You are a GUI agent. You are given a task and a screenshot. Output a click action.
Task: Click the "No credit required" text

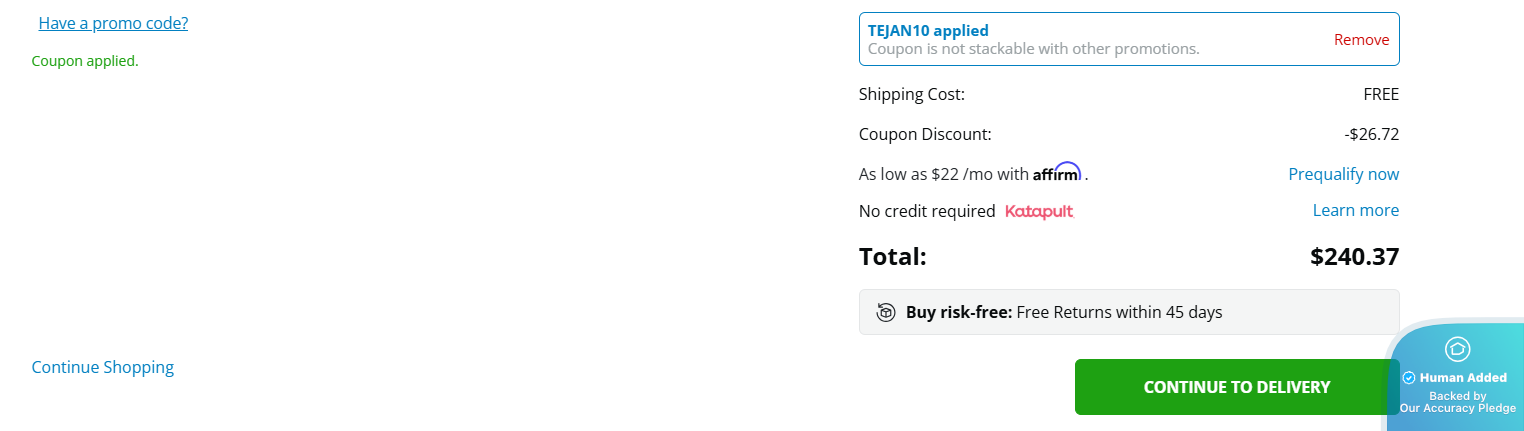927,211
